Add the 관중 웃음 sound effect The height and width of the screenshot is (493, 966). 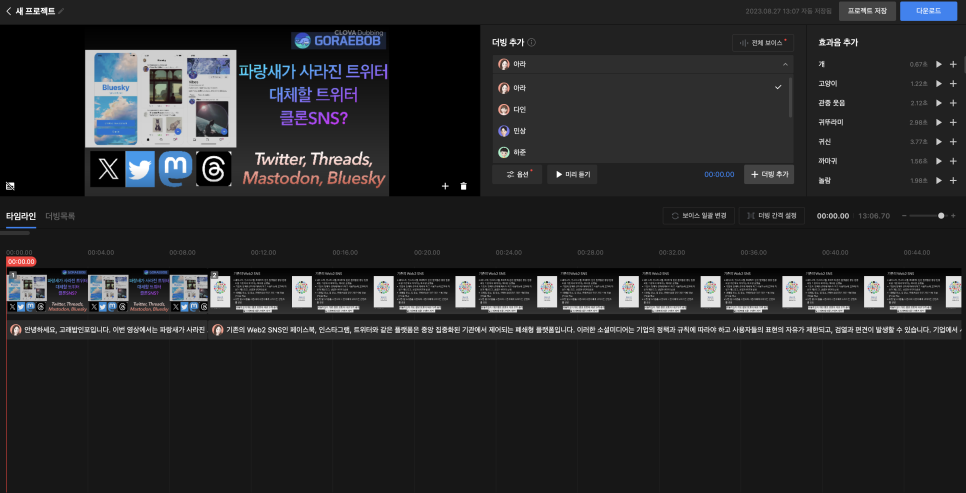click(953, 103)
